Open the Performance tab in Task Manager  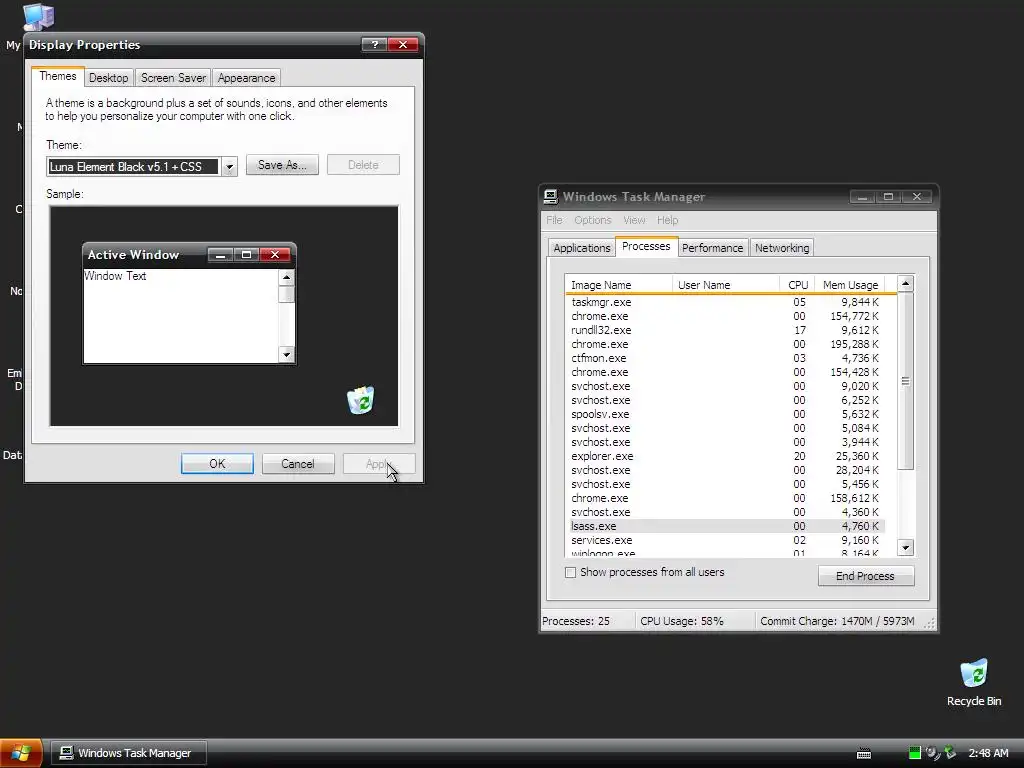click(x=712, y=248)
